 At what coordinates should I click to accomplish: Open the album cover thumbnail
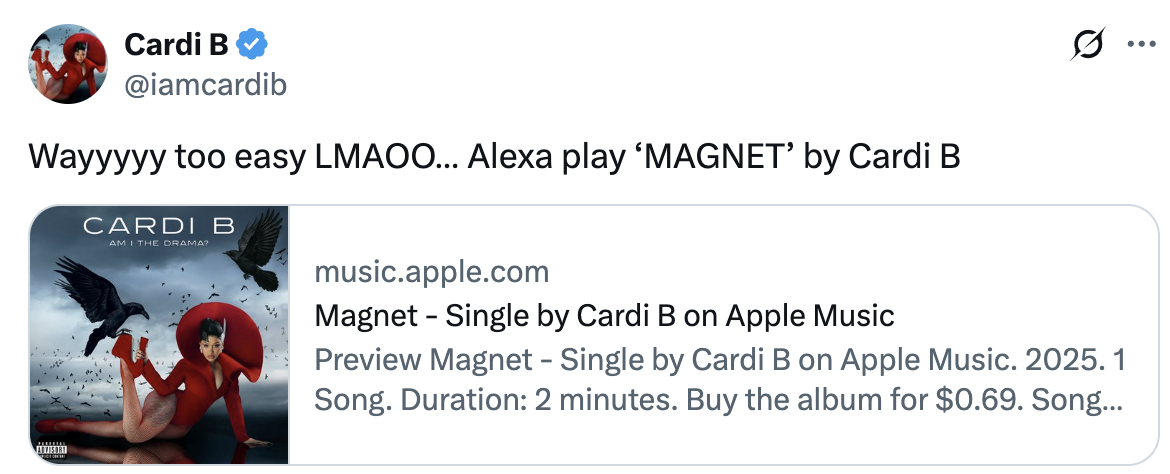click(159, 335)
